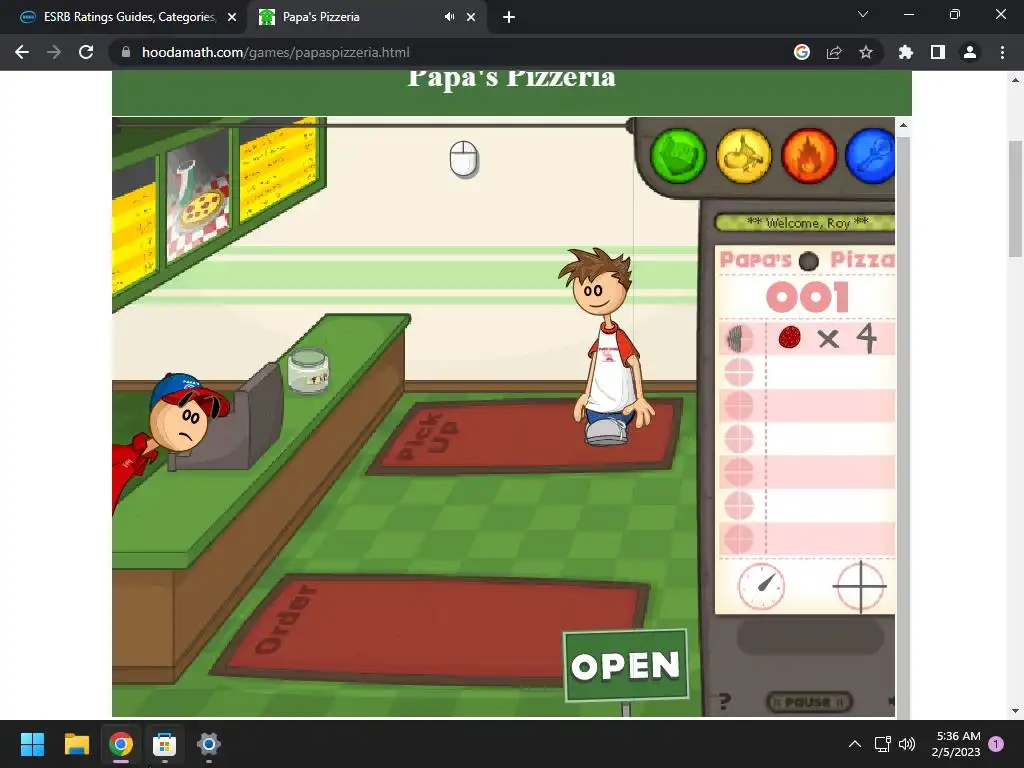Pause the game with Pause button

pyautogui.click(x=808, y=702)
